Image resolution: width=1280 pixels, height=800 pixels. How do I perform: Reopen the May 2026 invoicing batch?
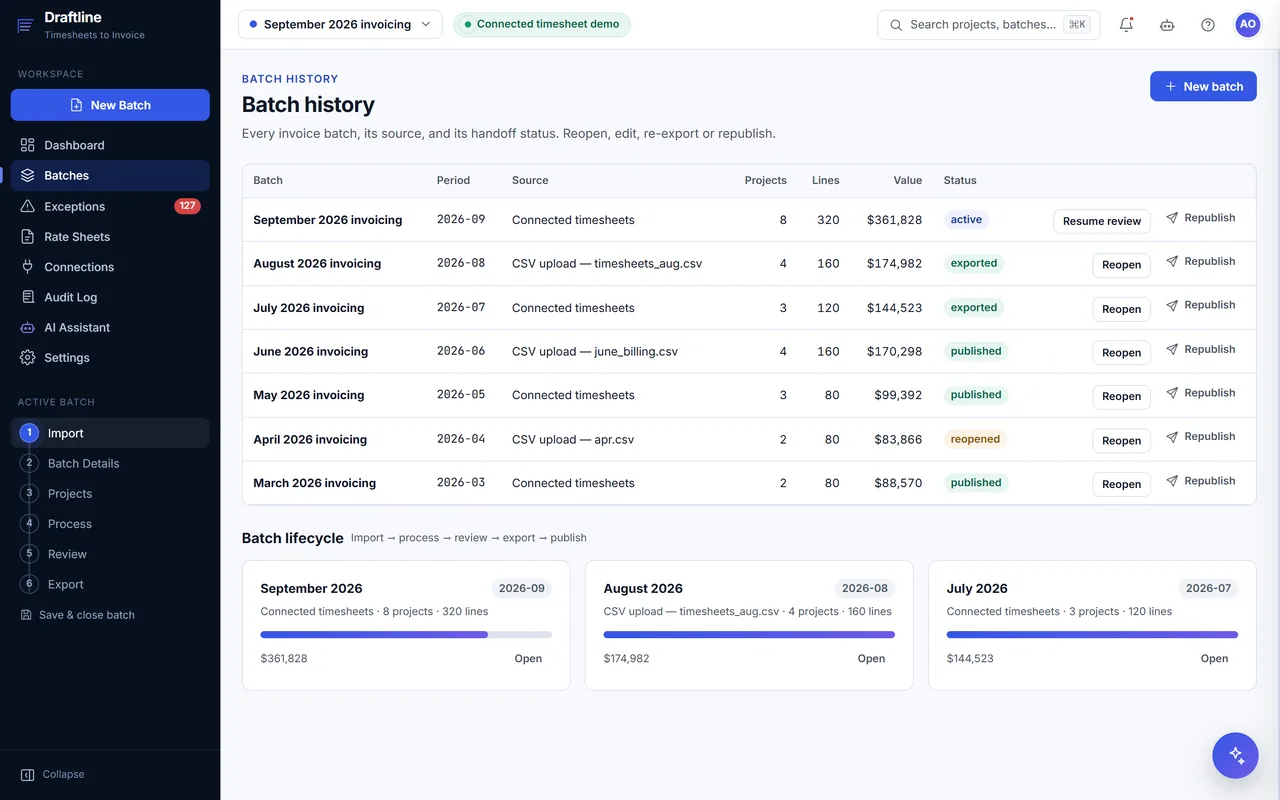point(1121,396)
